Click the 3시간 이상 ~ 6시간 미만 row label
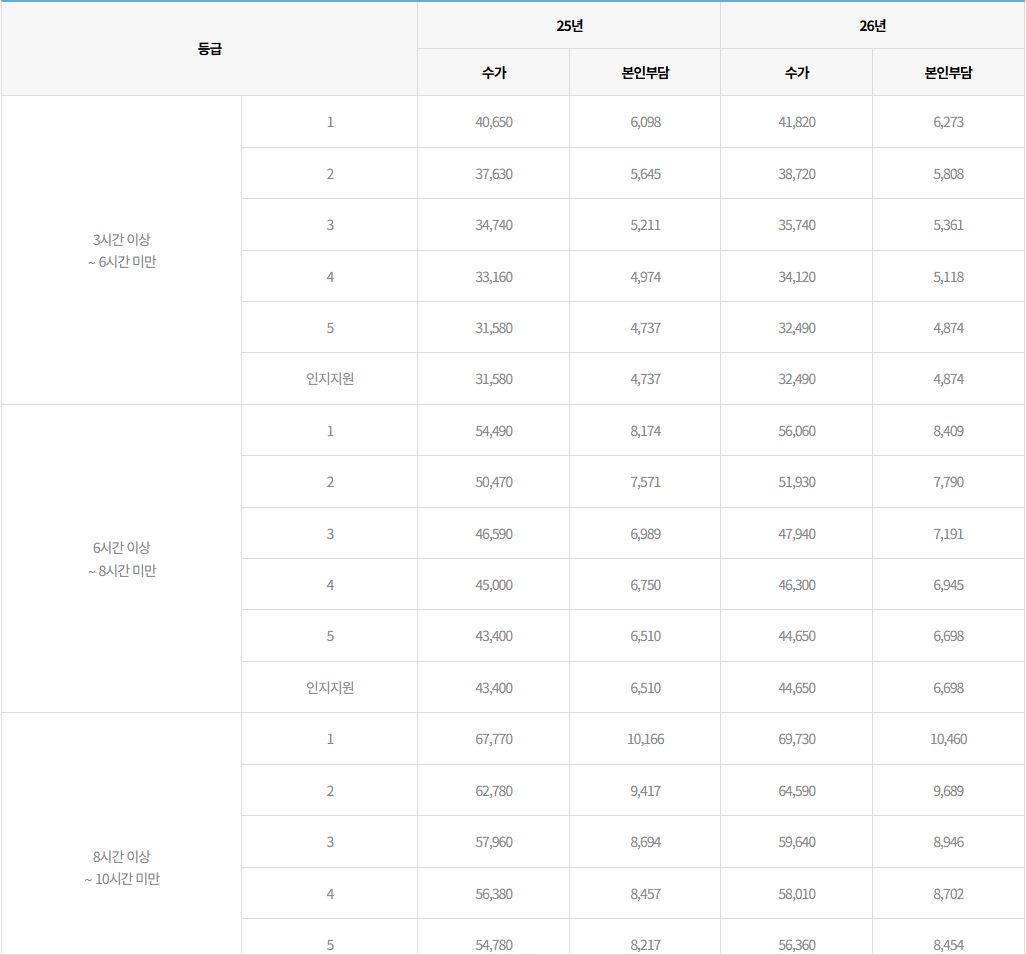1026x955 pixels. tap(121, 251)
